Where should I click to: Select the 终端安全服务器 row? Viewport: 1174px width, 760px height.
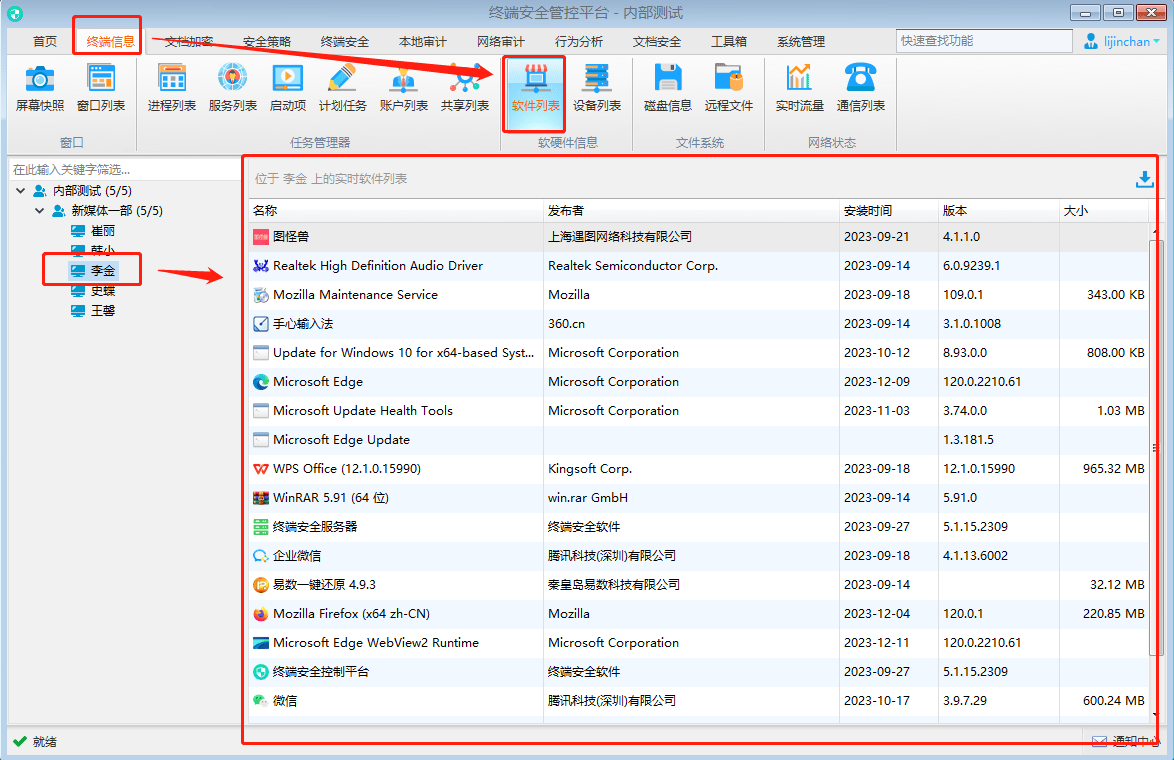[x=699, y=527]
